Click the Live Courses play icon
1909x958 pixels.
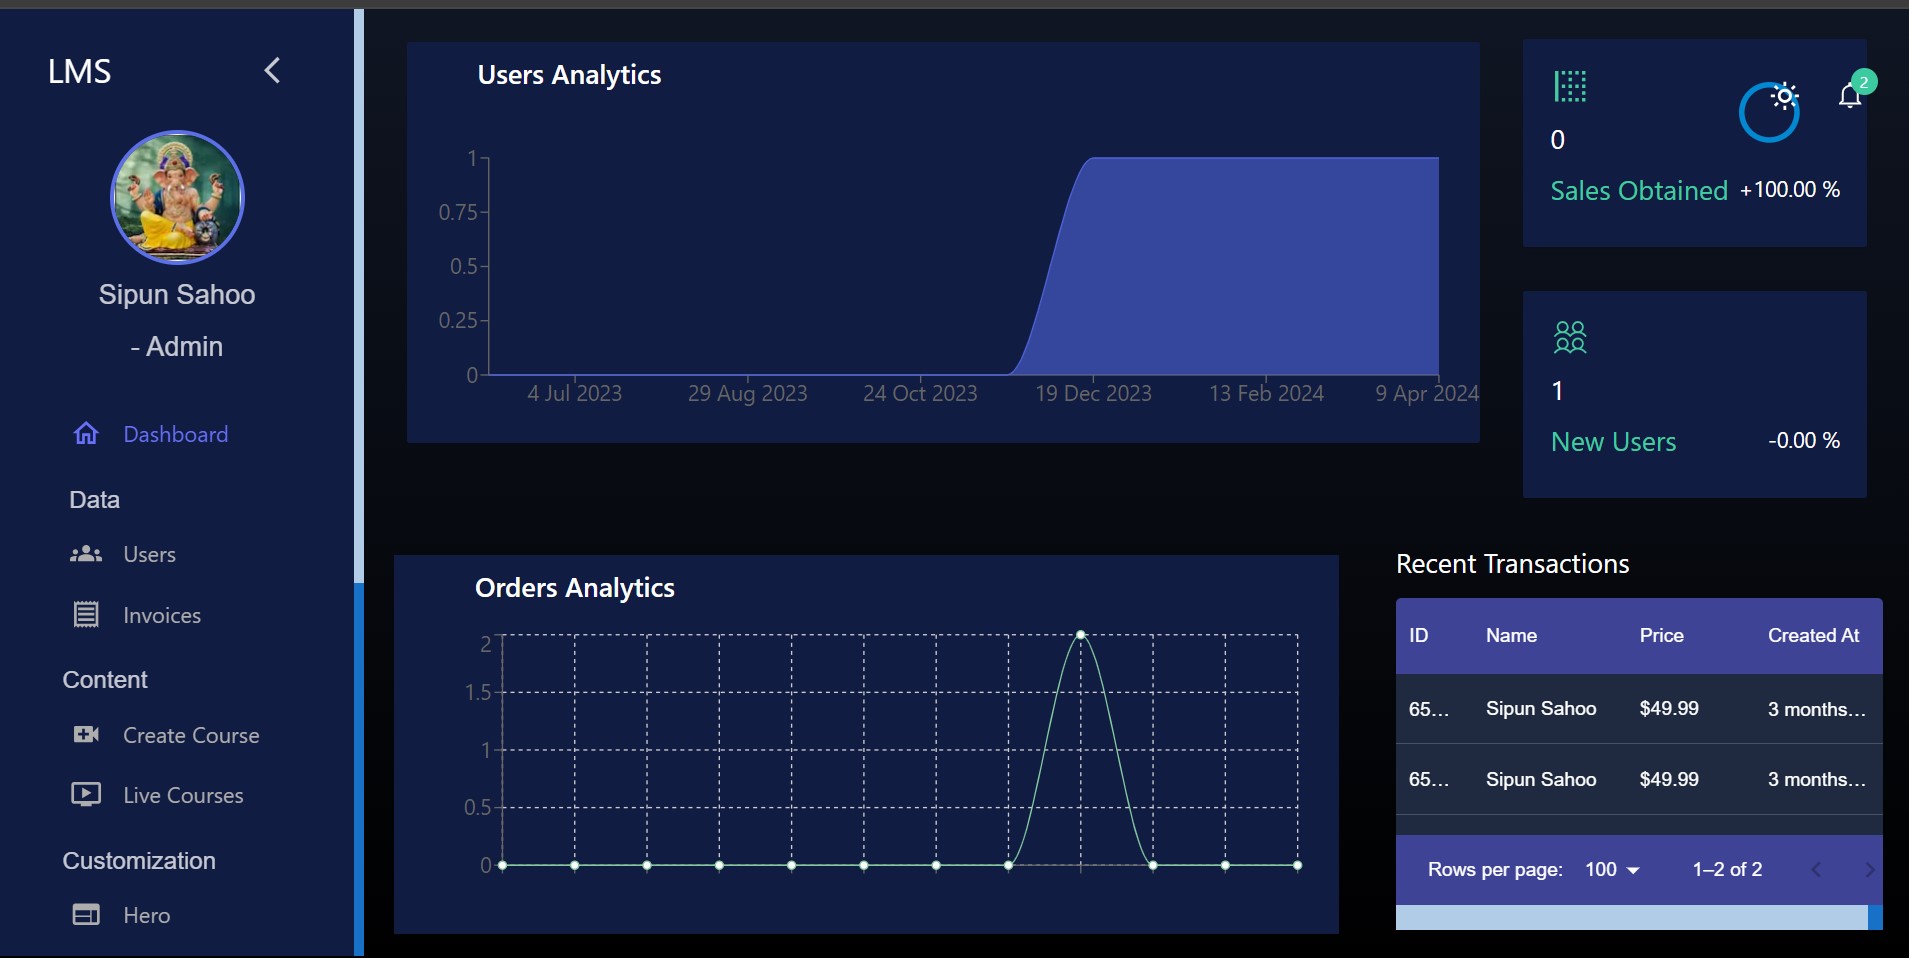(x=86, y=795)
